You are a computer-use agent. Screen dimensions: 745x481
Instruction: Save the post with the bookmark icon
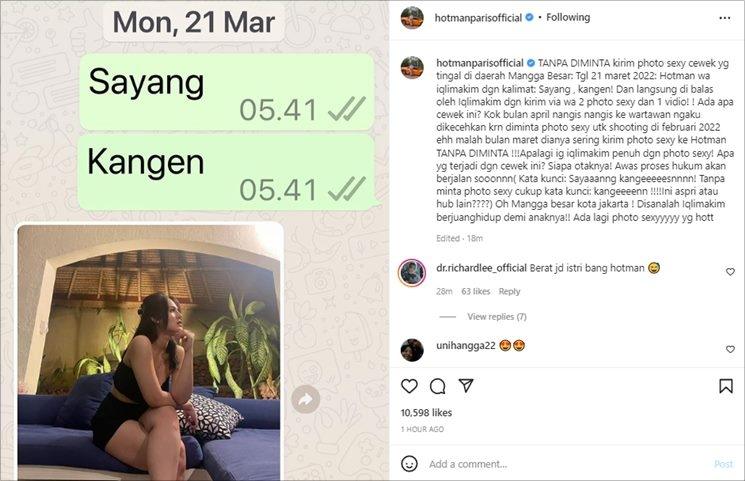[x=726, y=386]
